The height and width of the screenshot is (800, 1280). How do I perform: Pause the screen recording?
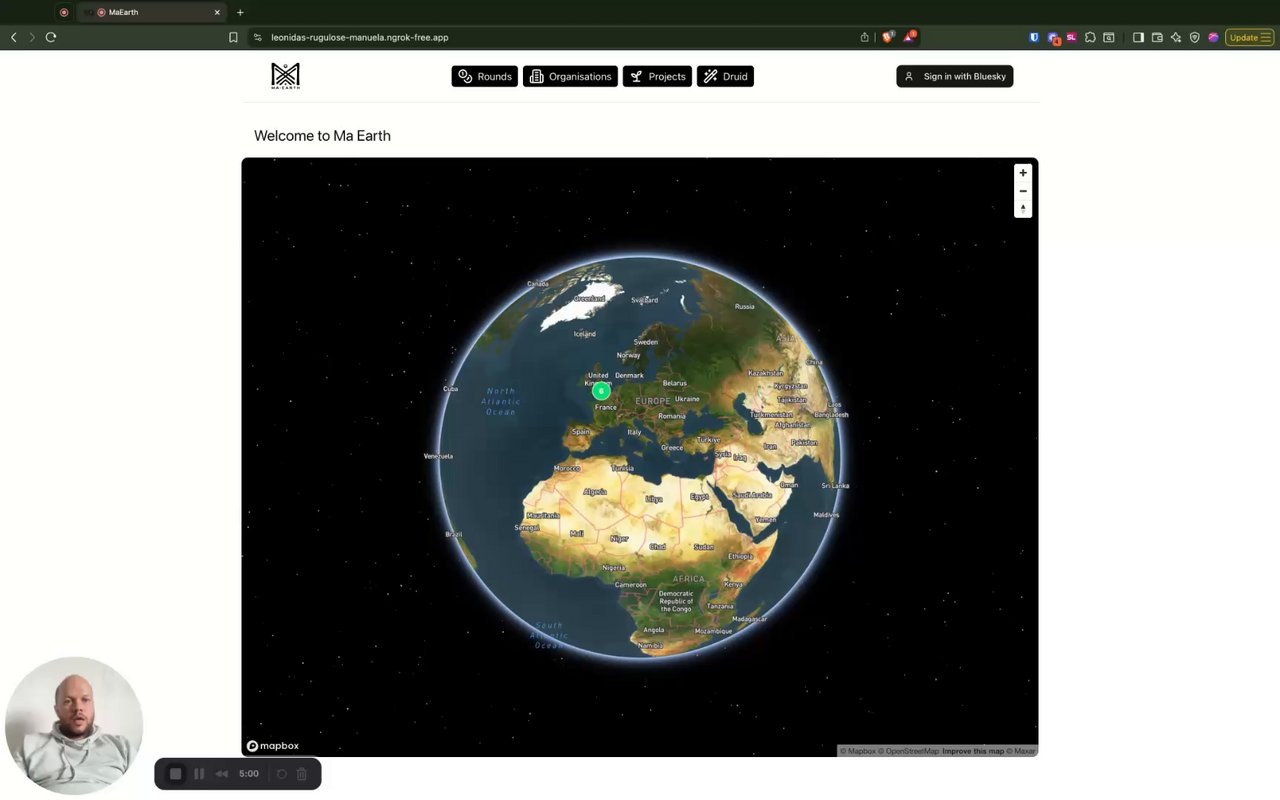(x=199, y=774)
